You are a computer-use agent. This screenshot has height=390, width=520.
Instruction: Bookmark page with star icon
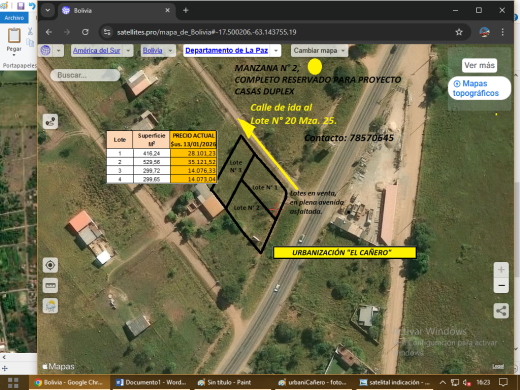(459, 32)
